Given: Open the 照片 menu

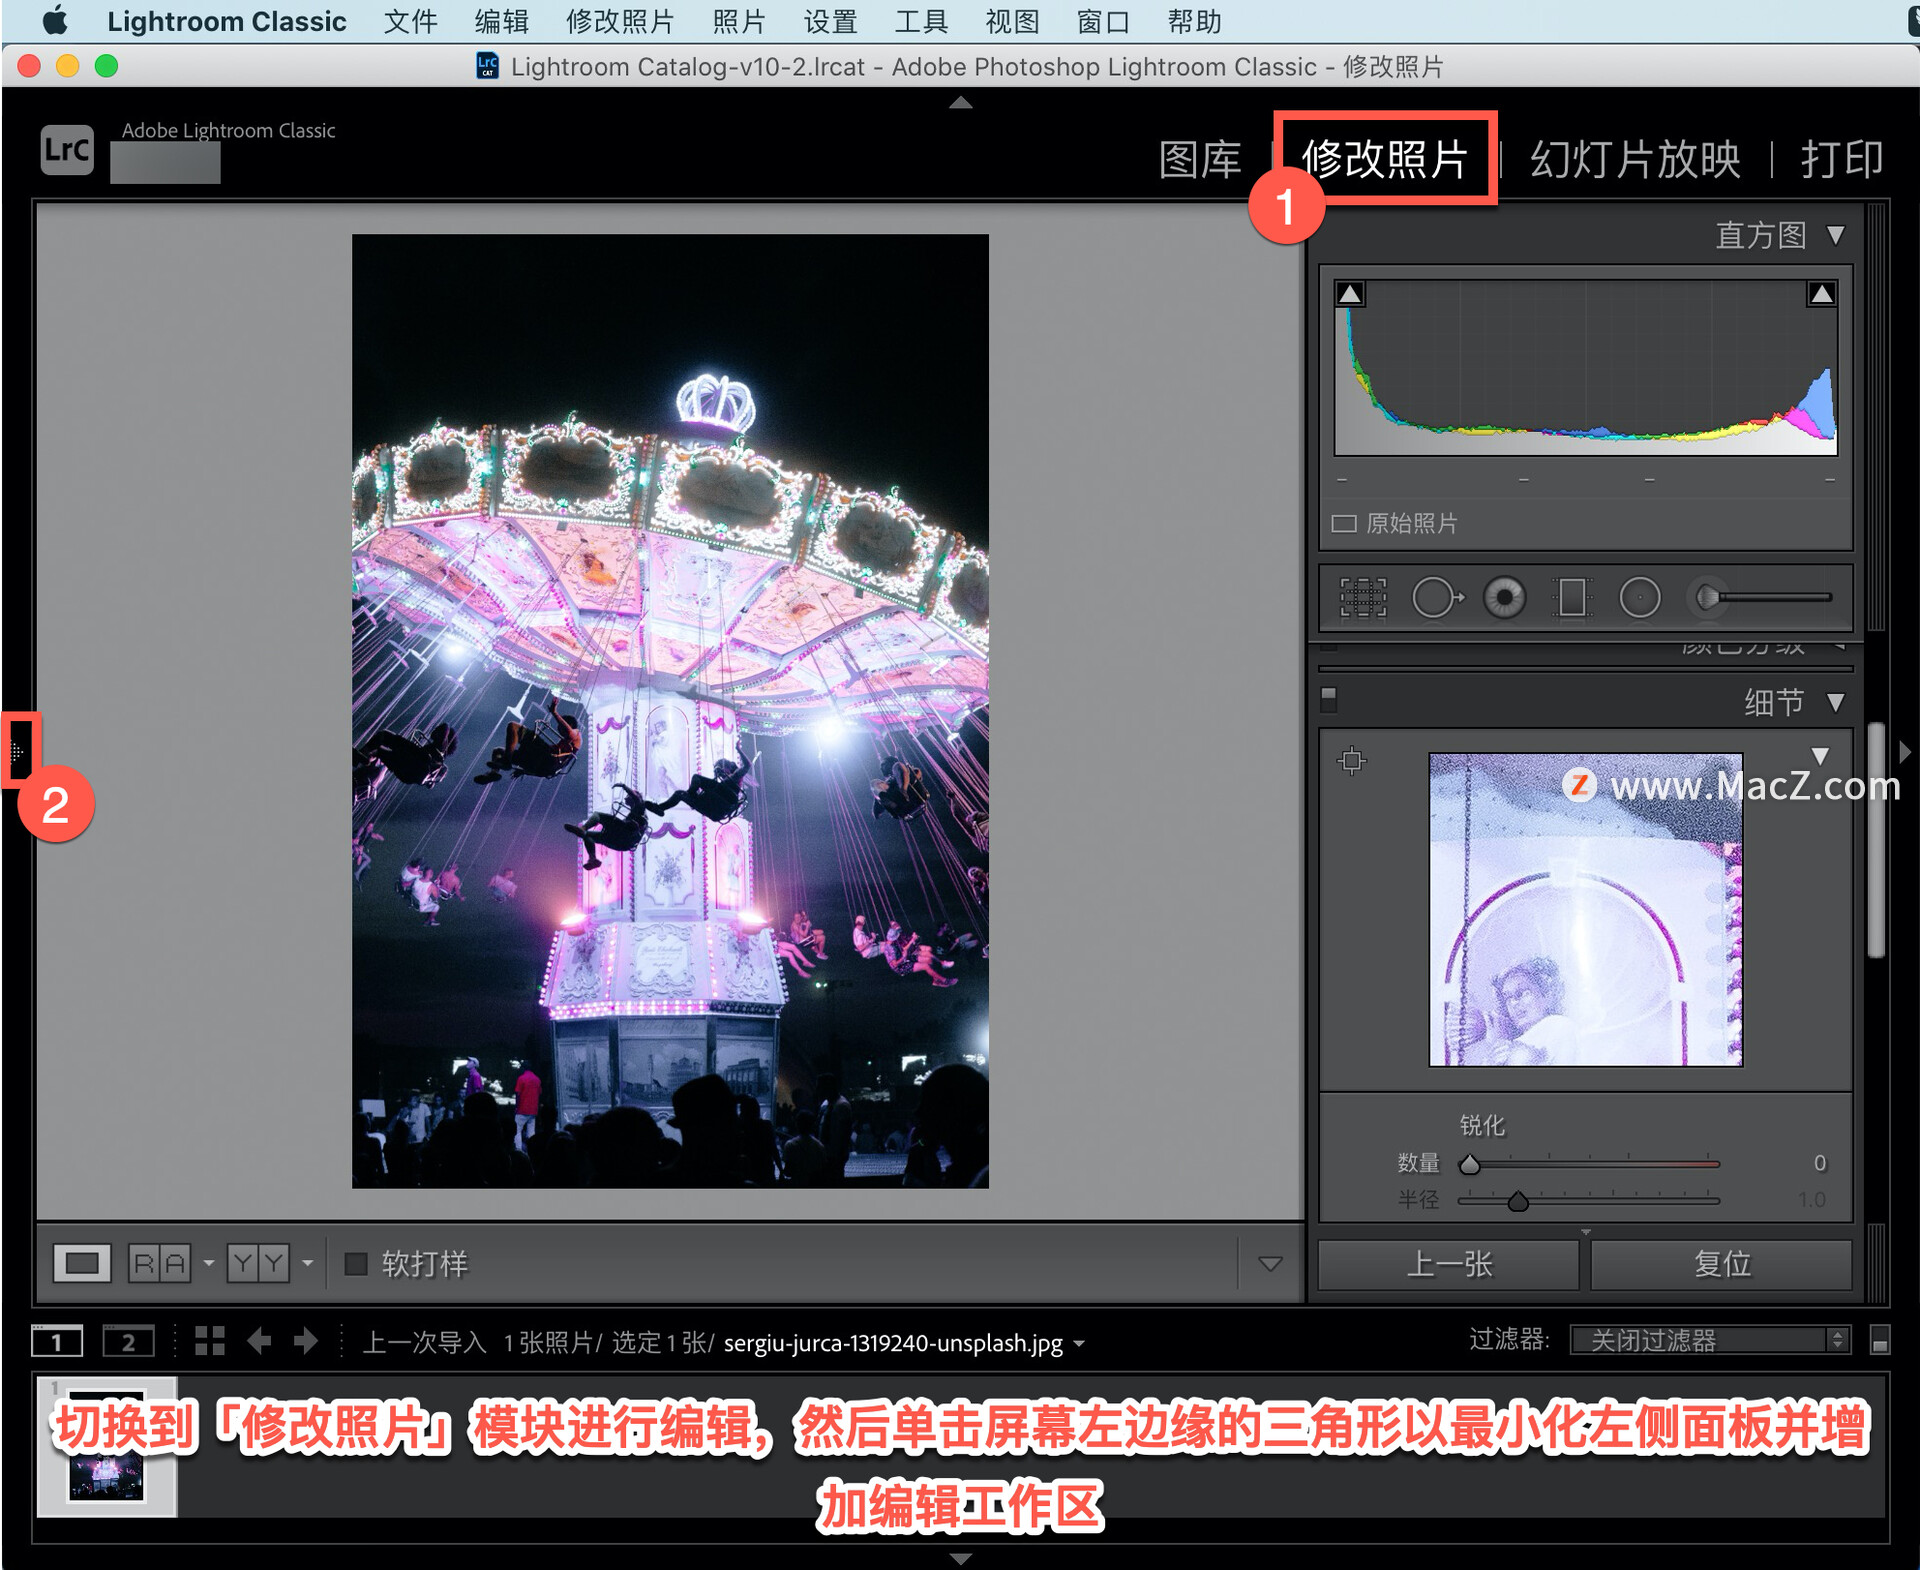Looking at the screenshot, I should [x=739, y=21].
